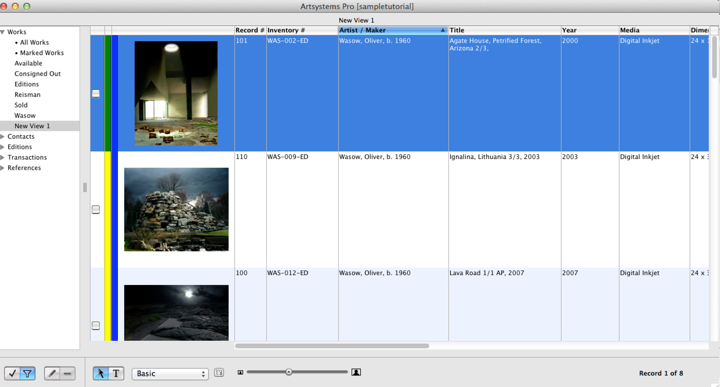This screenshot has height=387, width=720.
Task: Click the pencil edit button
Action: (52, 373)
